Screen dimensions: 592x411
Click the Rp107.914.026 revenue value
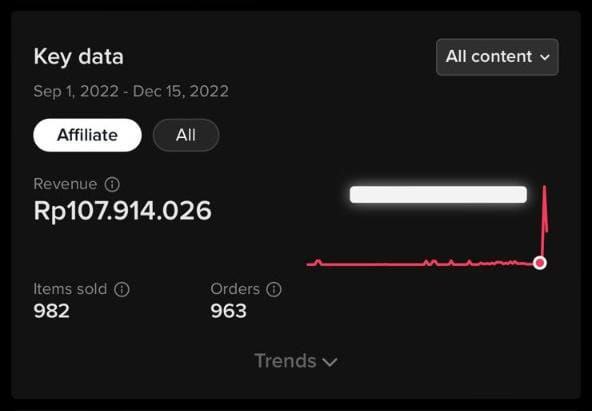pos(122,210)
